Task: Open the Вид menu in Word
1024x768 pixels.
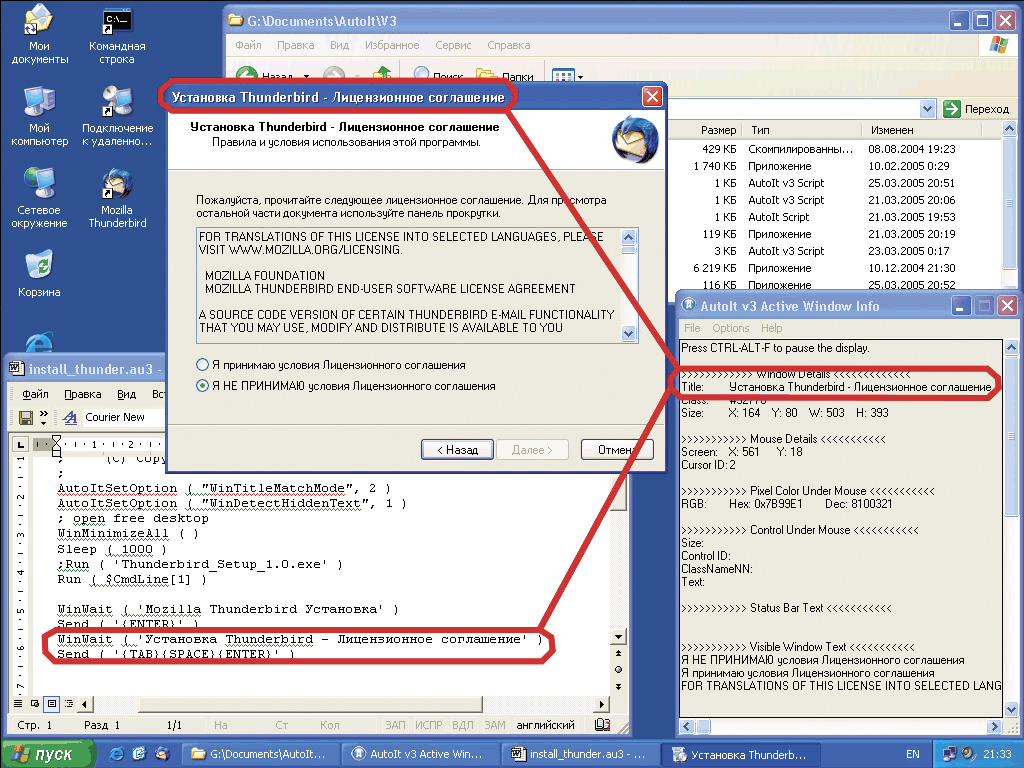Action: pyautogui.click(x=126, y=394)
